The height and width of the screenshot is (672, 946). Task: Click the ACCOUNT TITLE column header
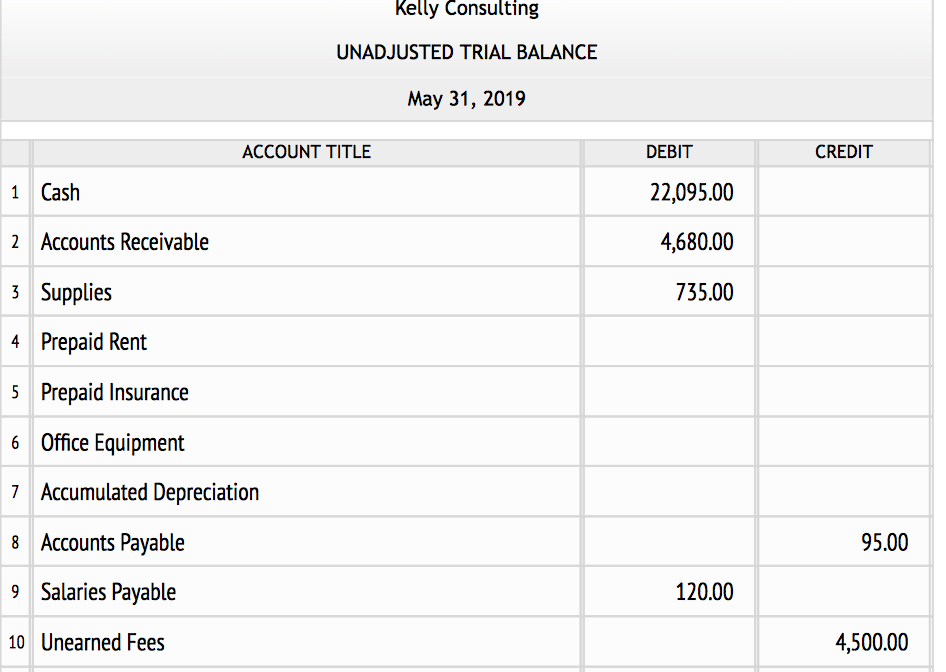[x=306, y=152]
